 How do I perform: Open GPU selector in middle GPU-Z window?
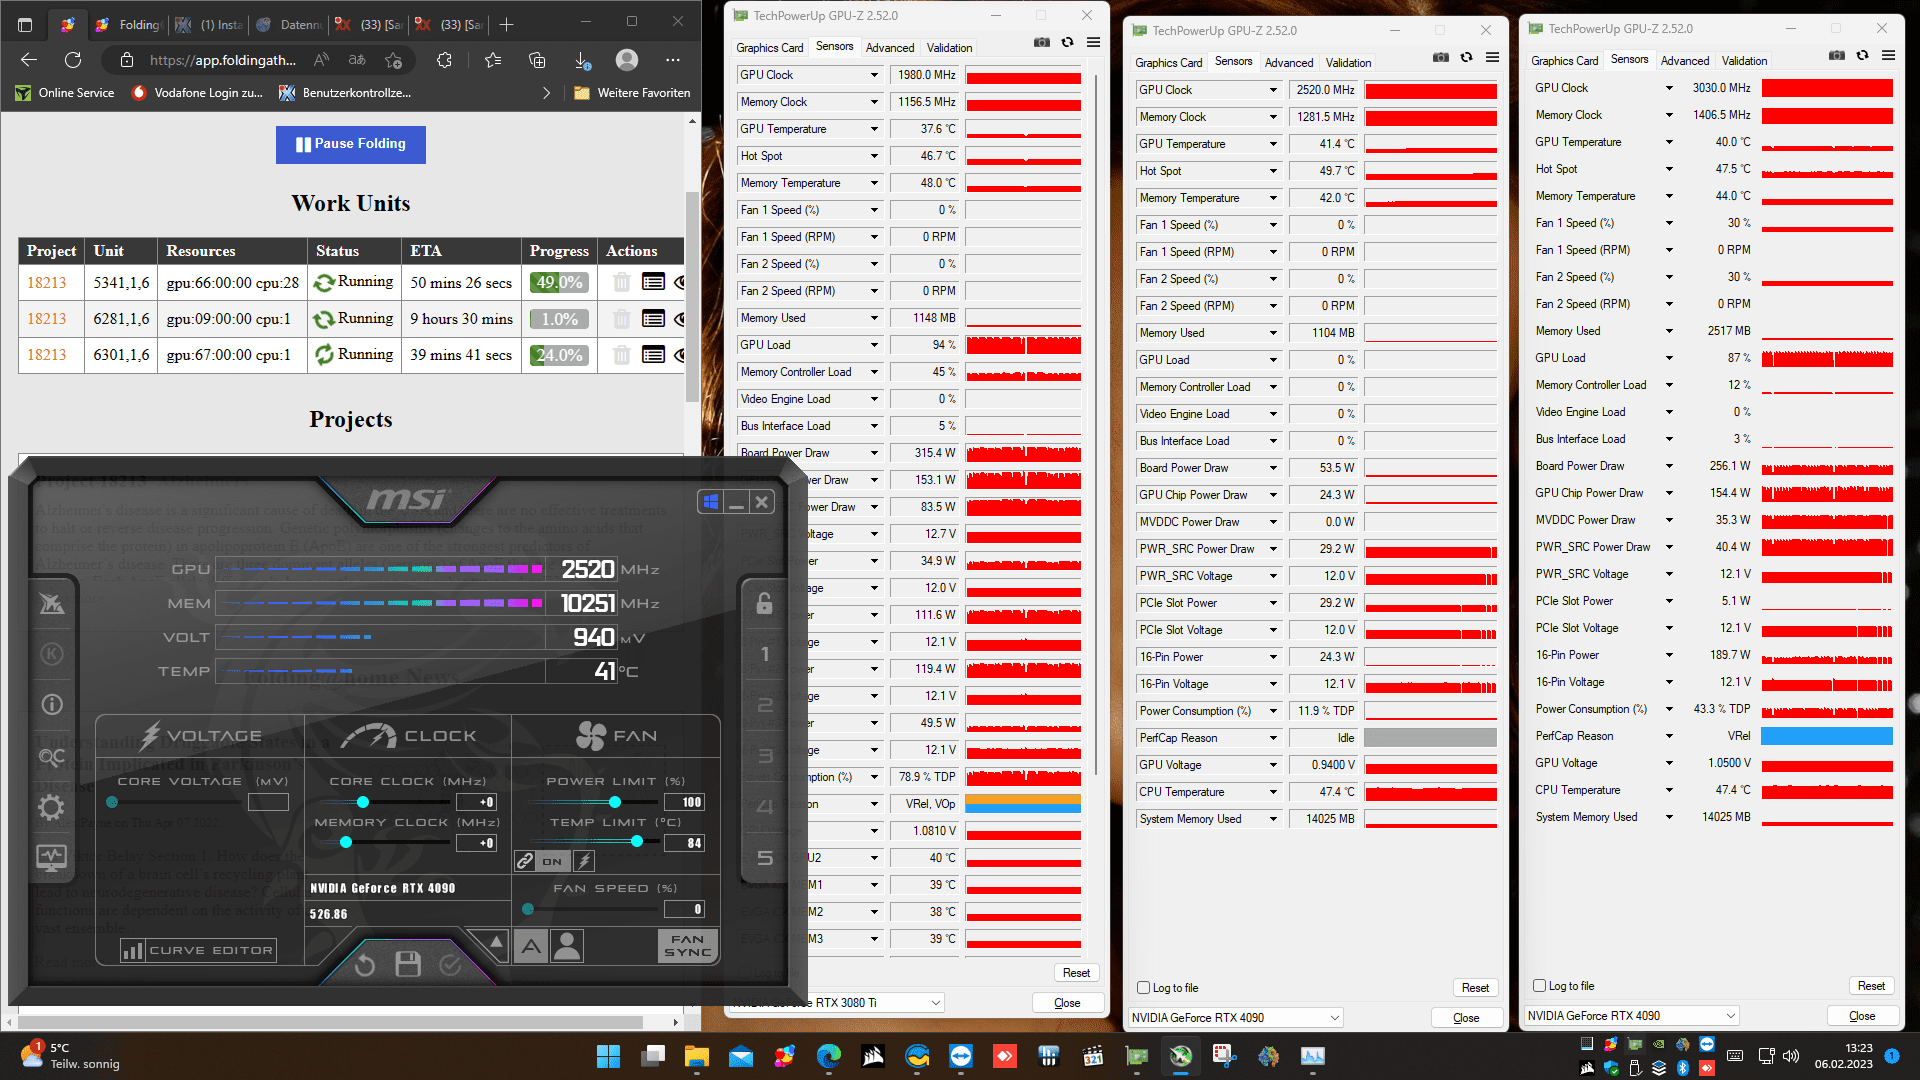1235,1017
